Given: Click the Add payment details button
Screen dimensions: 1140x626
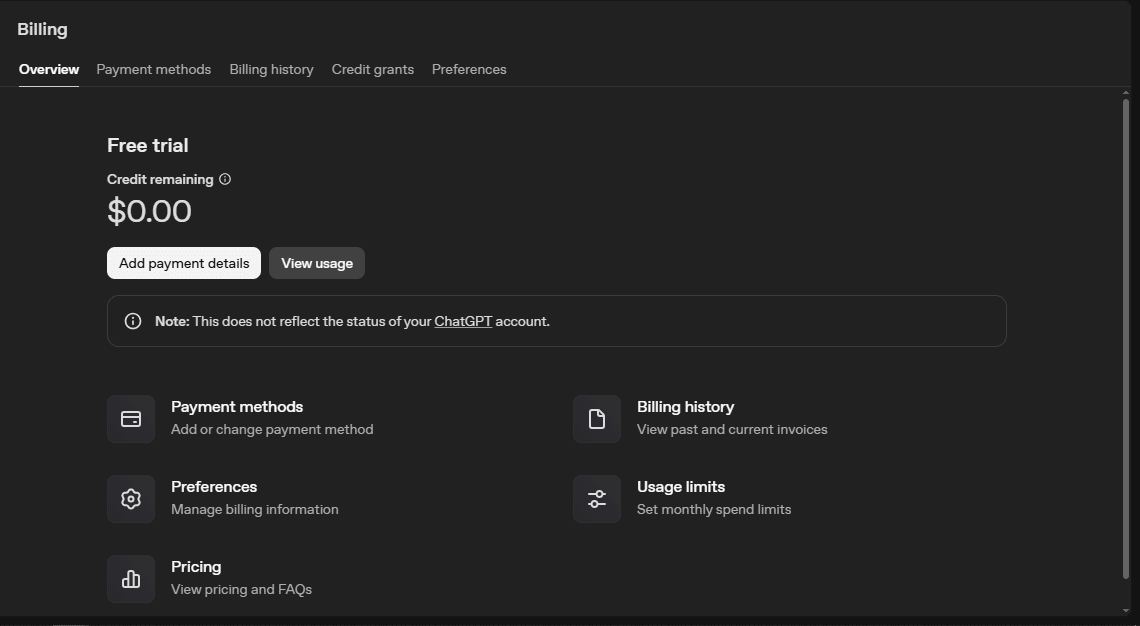Looking at the screenshot, I should [183, 263].
